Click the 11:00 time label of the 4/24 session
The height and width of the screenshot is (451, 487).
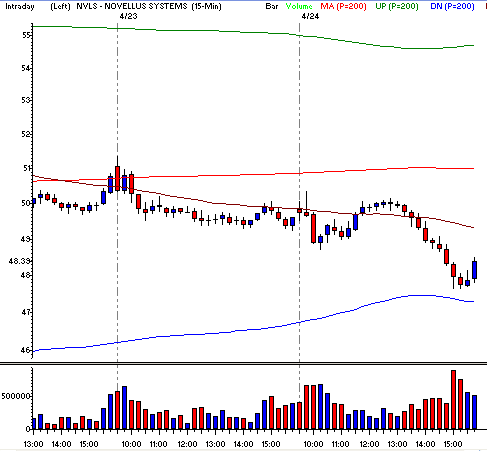(x=340, y=444)
